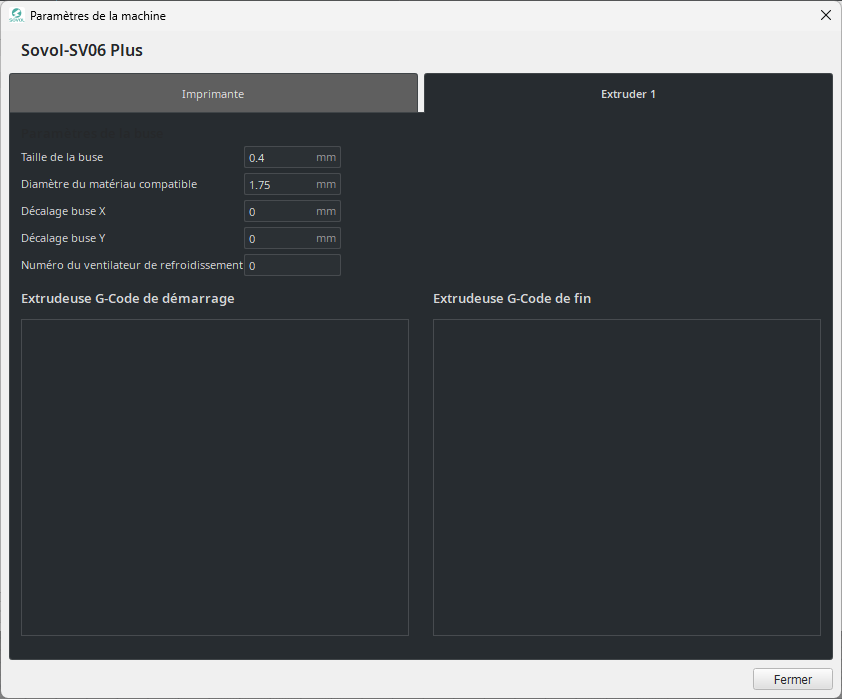Screen dimensions: 842x699
Task: Click the Décalage buse Y field
Action: 292,238
